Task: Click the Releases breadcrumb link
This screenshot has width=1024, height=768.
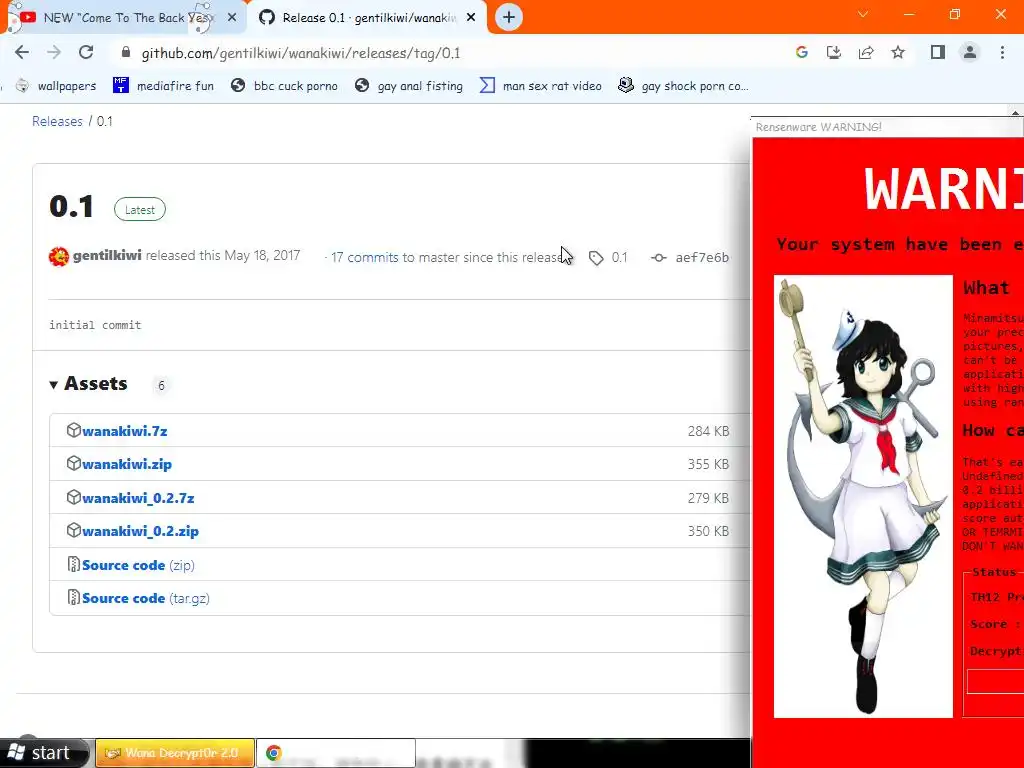Action: 57,121
